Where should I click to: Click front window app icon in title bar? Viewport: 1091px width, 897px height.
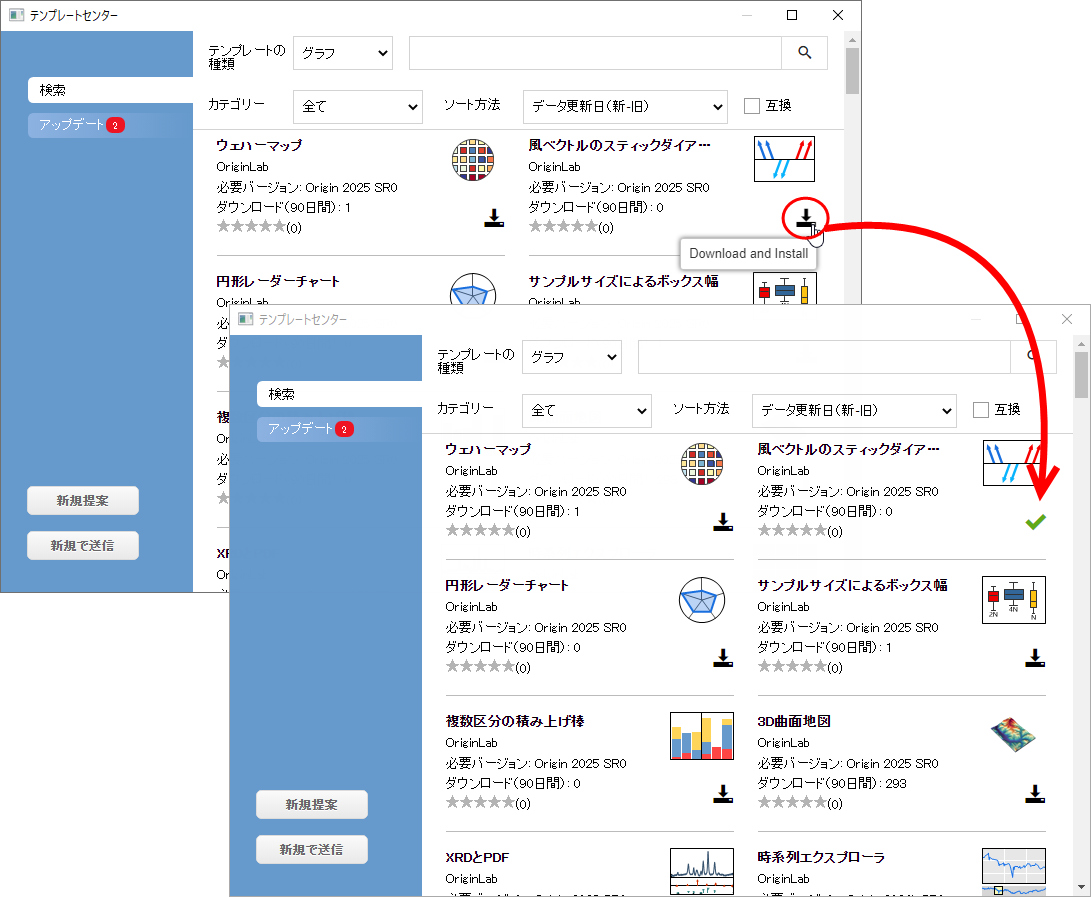245,319
